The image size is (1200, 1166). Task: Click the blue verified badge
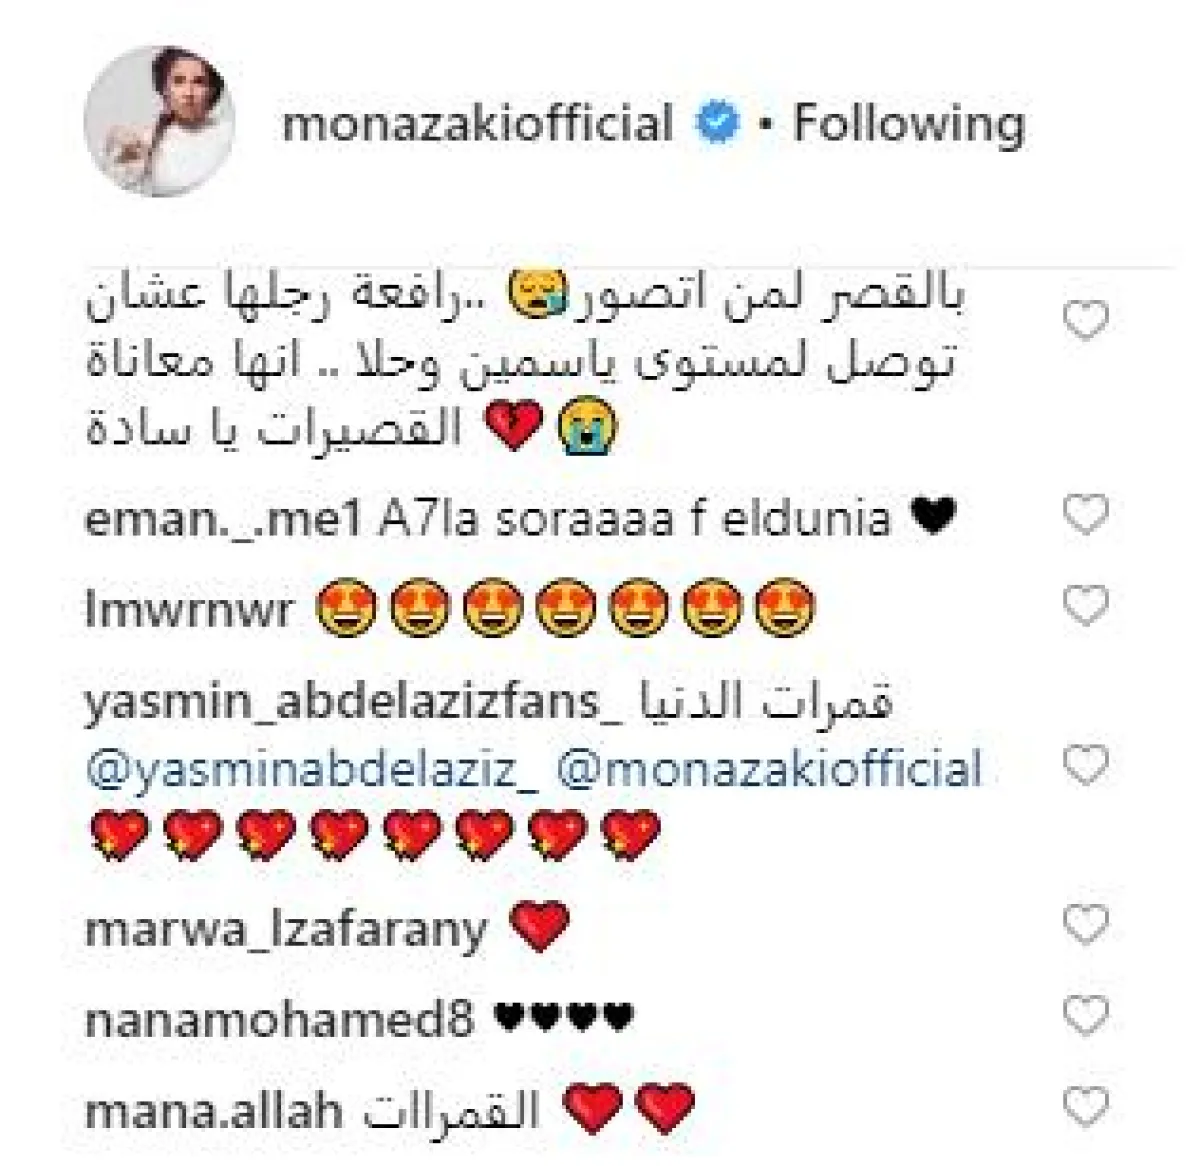(717, 125)
